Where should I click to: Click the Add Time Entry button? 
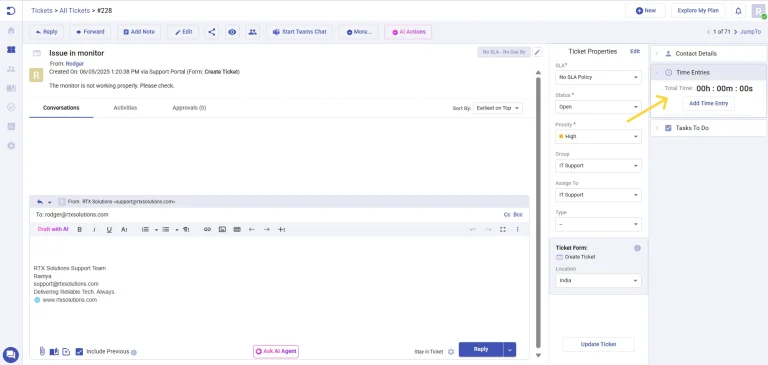708,103
